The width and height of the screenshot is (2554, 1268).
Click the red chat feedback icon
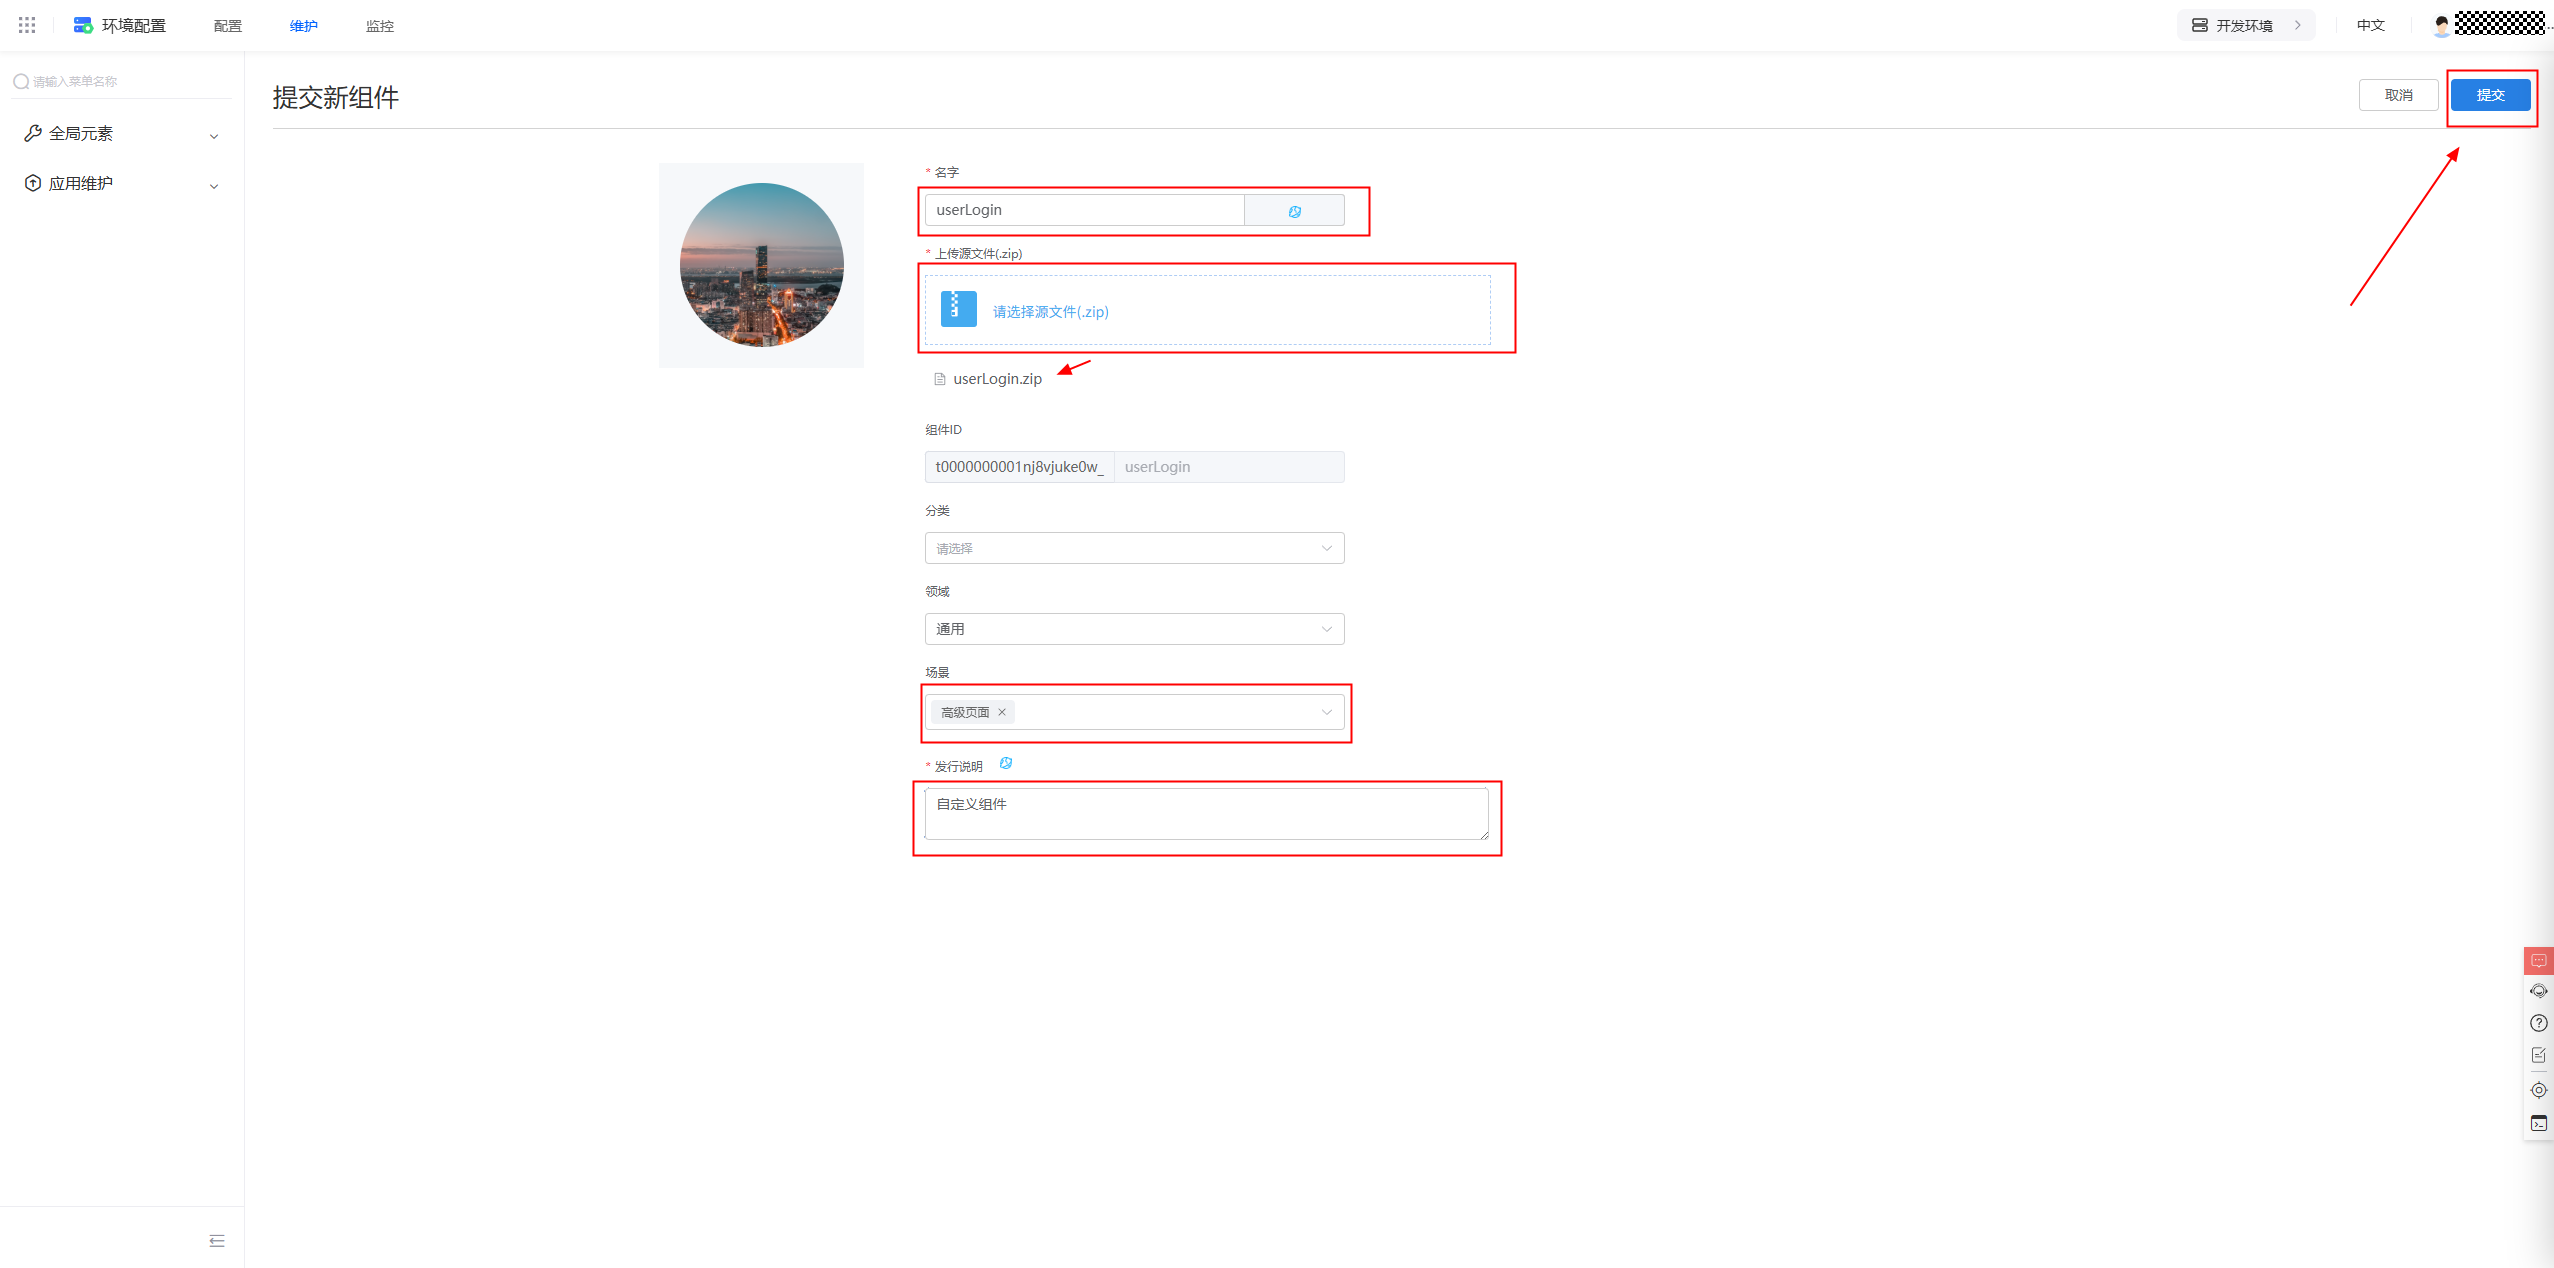point(2538,960)
